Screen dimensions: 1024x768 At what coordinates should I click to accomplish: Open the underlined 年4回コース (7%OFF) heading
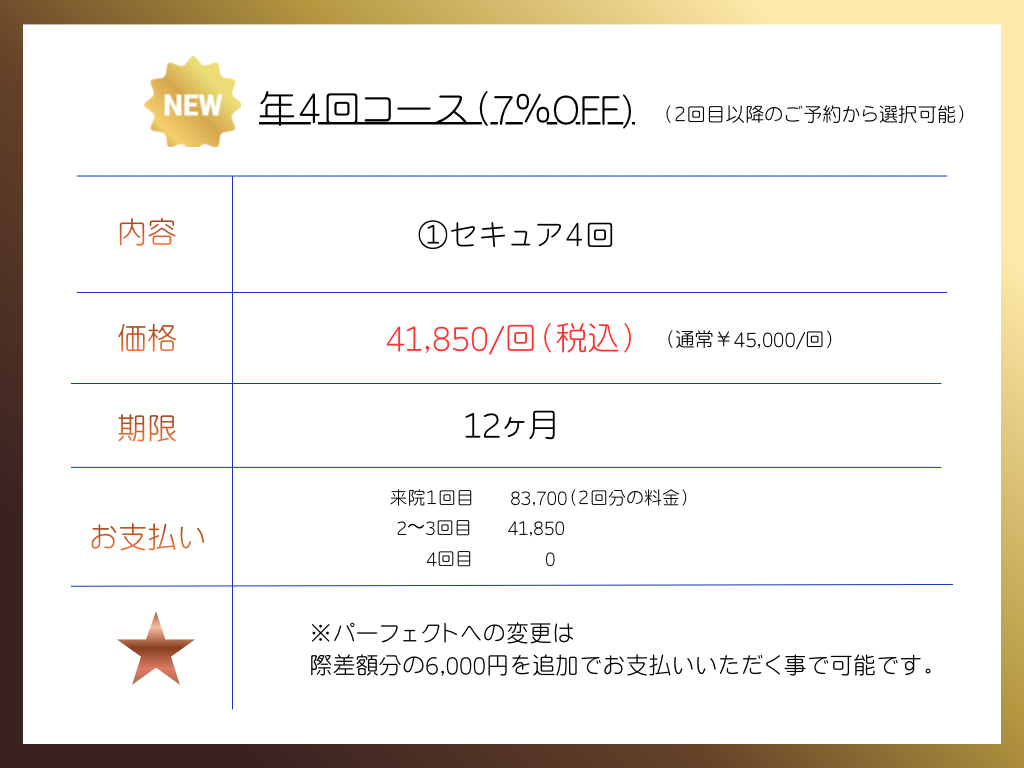(x=446, y=109)
